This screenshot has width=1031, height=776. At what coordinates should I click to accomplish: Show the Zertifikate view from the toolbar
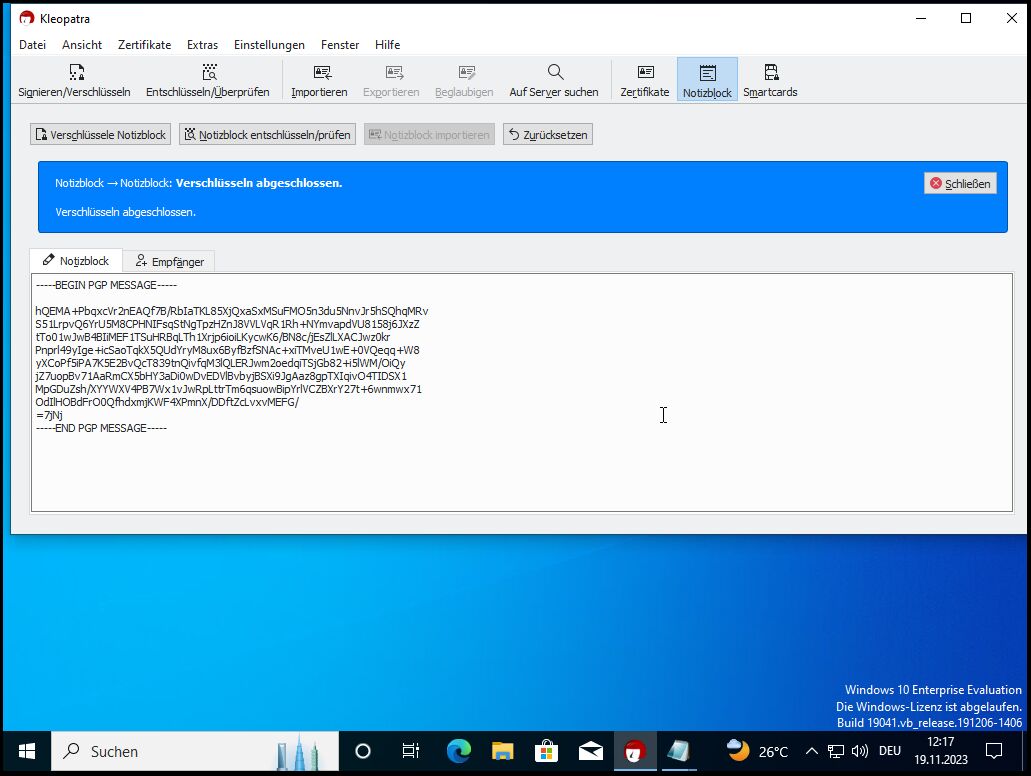pyautogui.click(x=645, y=73)
